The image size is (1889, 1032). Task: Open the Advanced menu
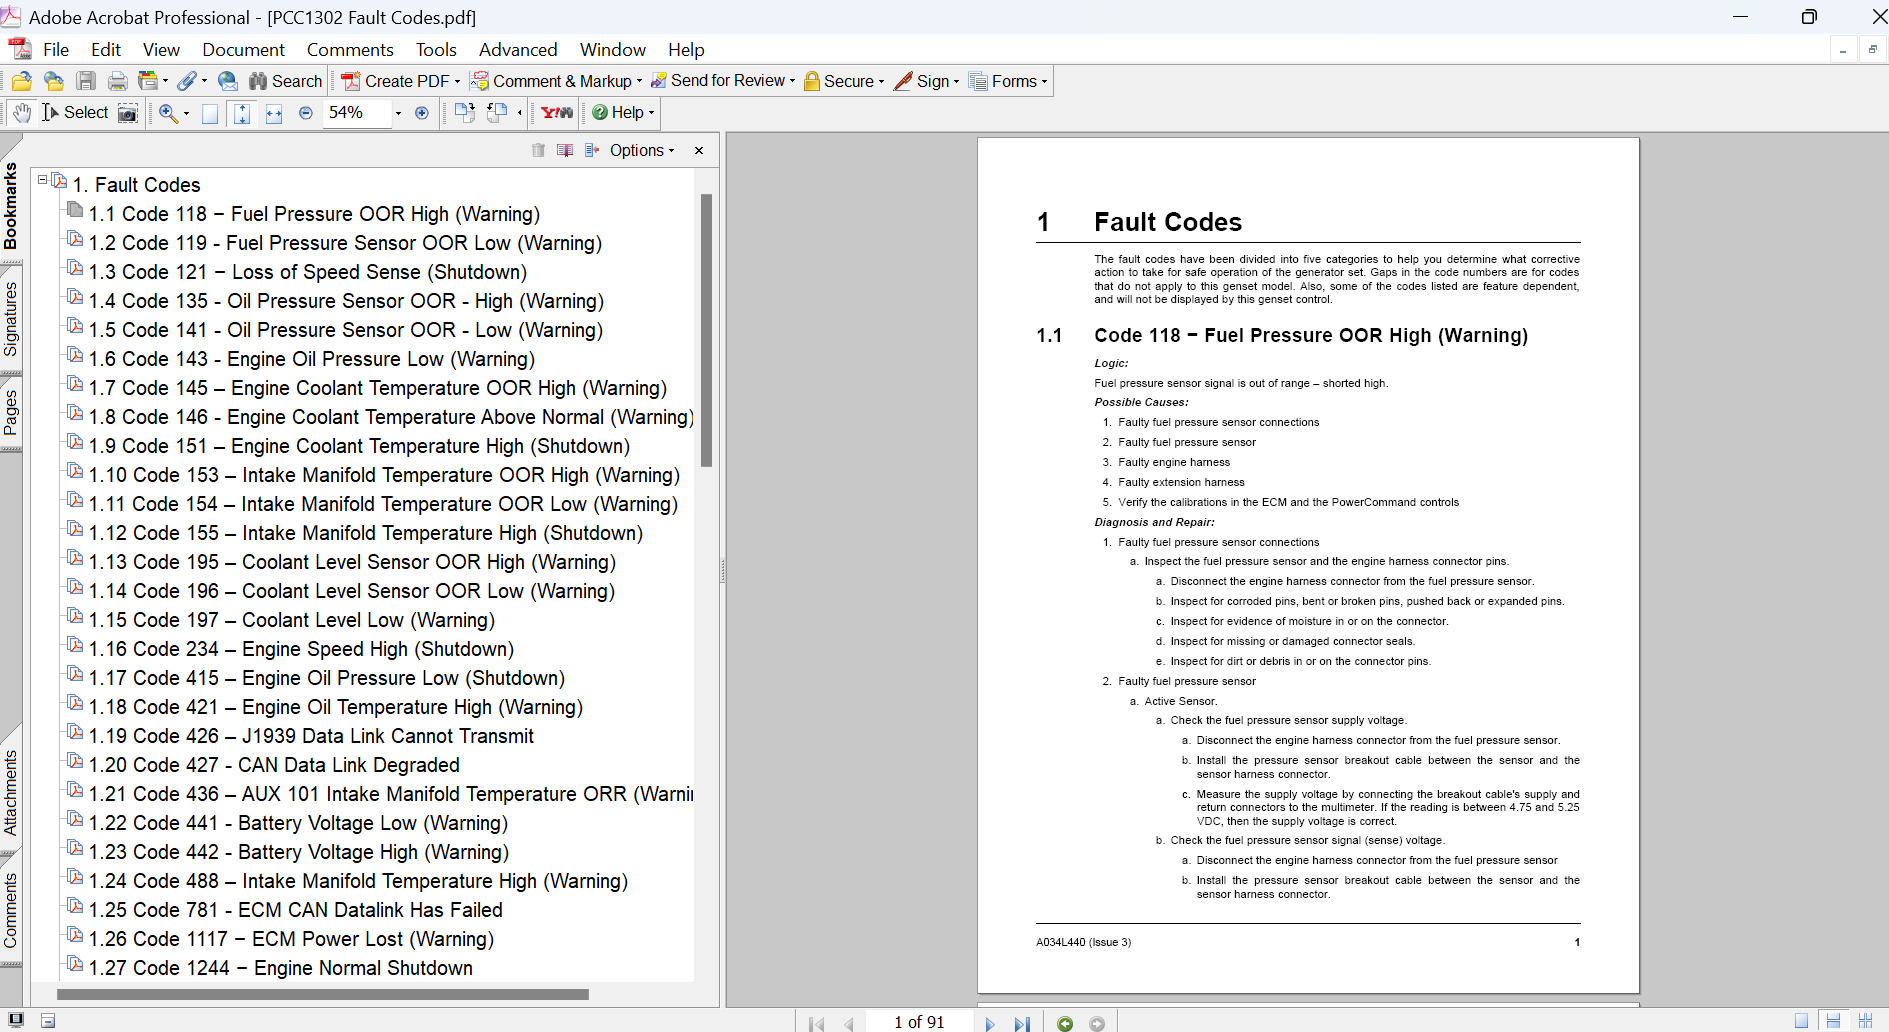(518, 50)
